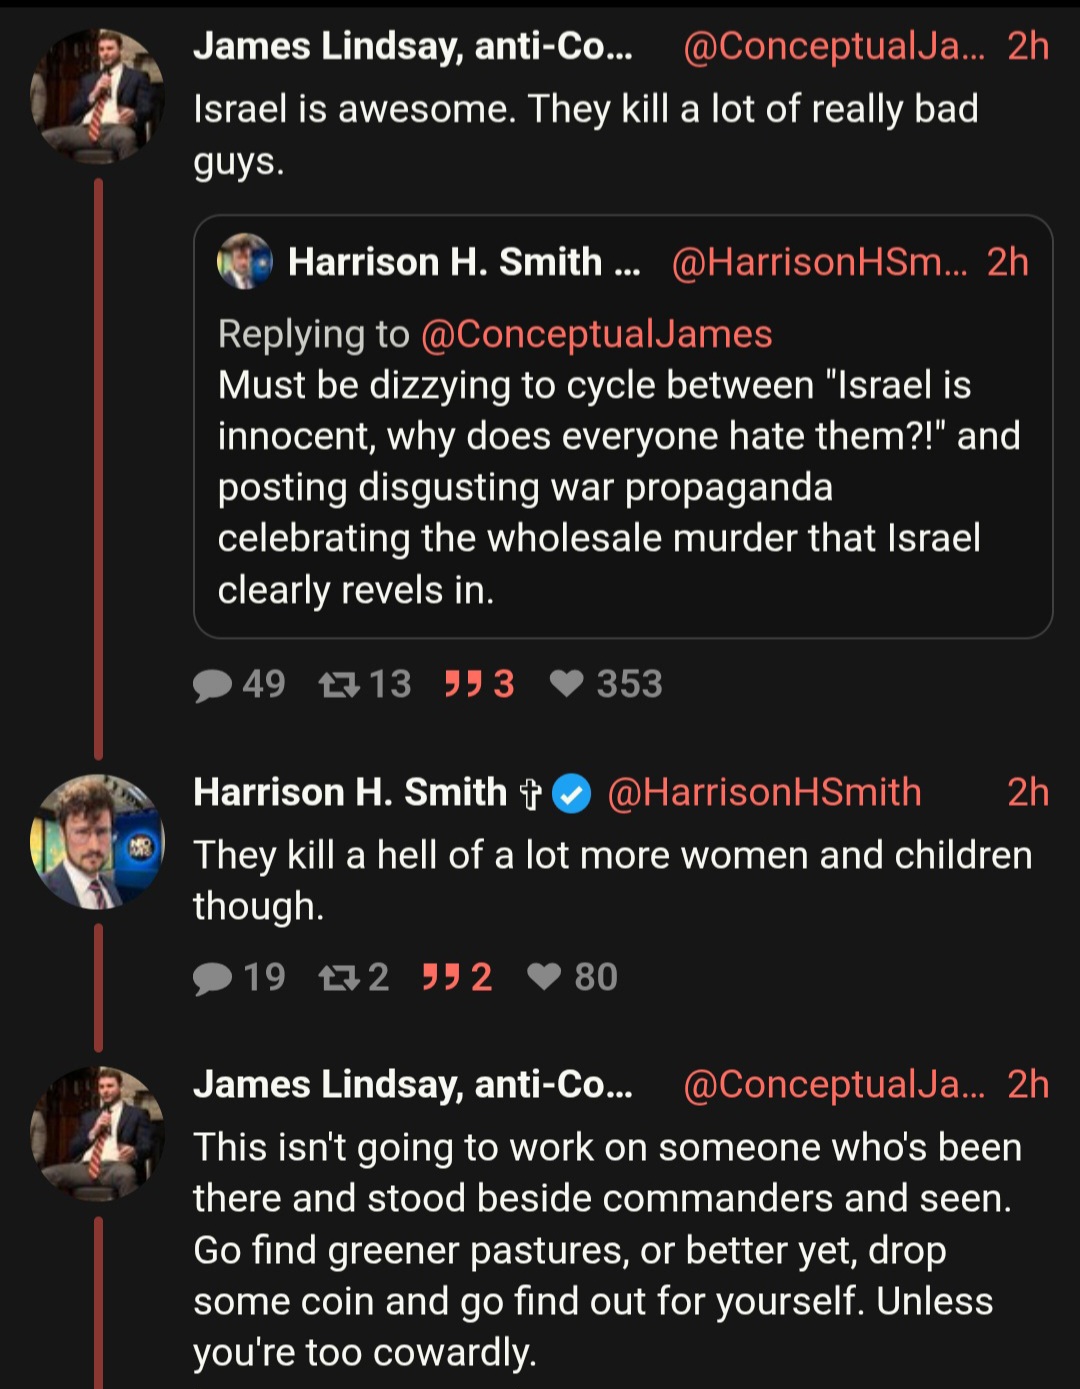Open the James Lindsay display name on top tweet
The image size is (1080, 1389).
(413, 46)
